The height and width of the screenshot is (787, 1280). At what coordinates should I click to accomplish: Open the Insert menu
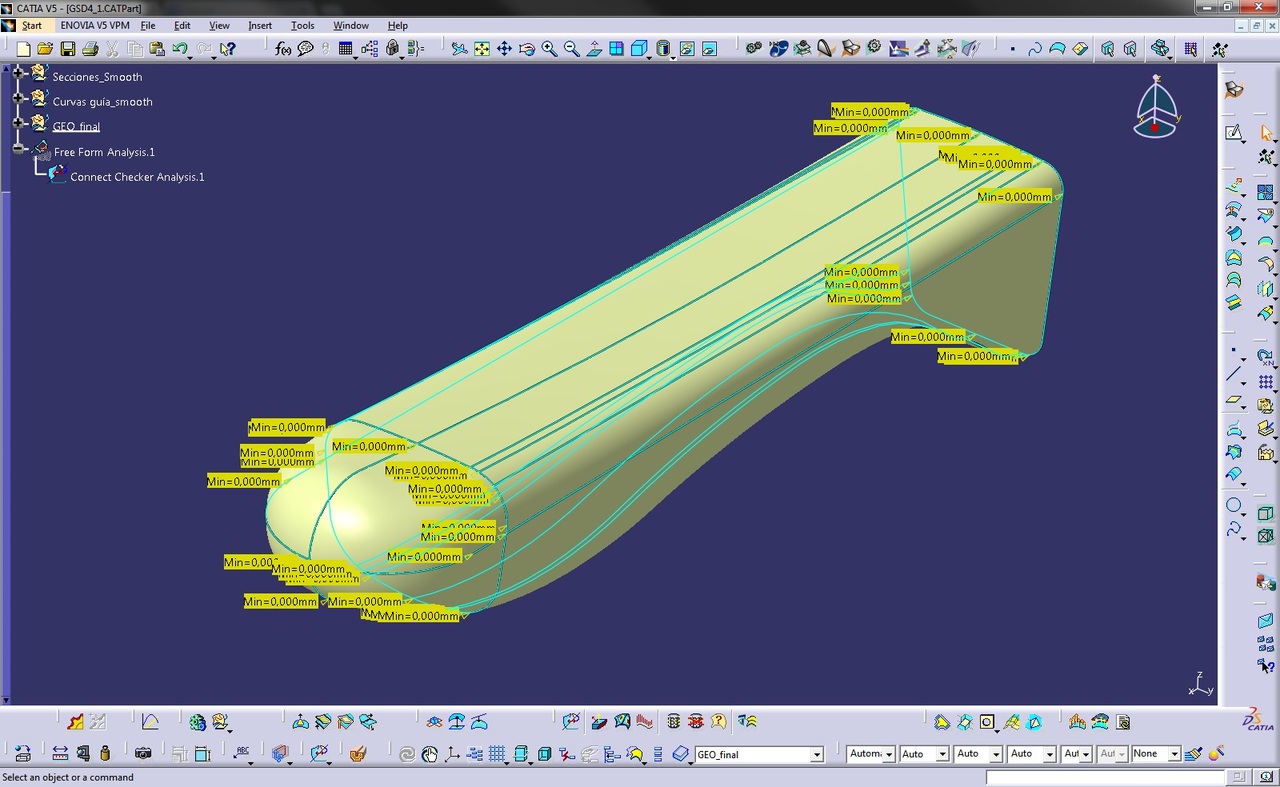pyautogui.click(x=260, y=25)
